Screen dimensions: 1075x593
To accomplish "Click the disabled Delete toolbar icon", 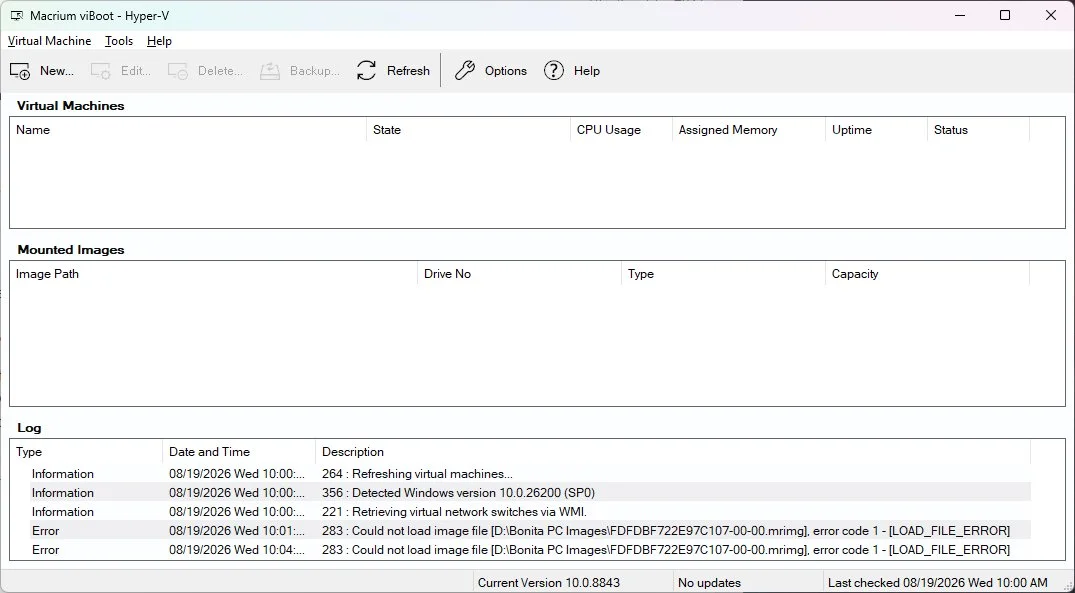I will tap(178, 71).
